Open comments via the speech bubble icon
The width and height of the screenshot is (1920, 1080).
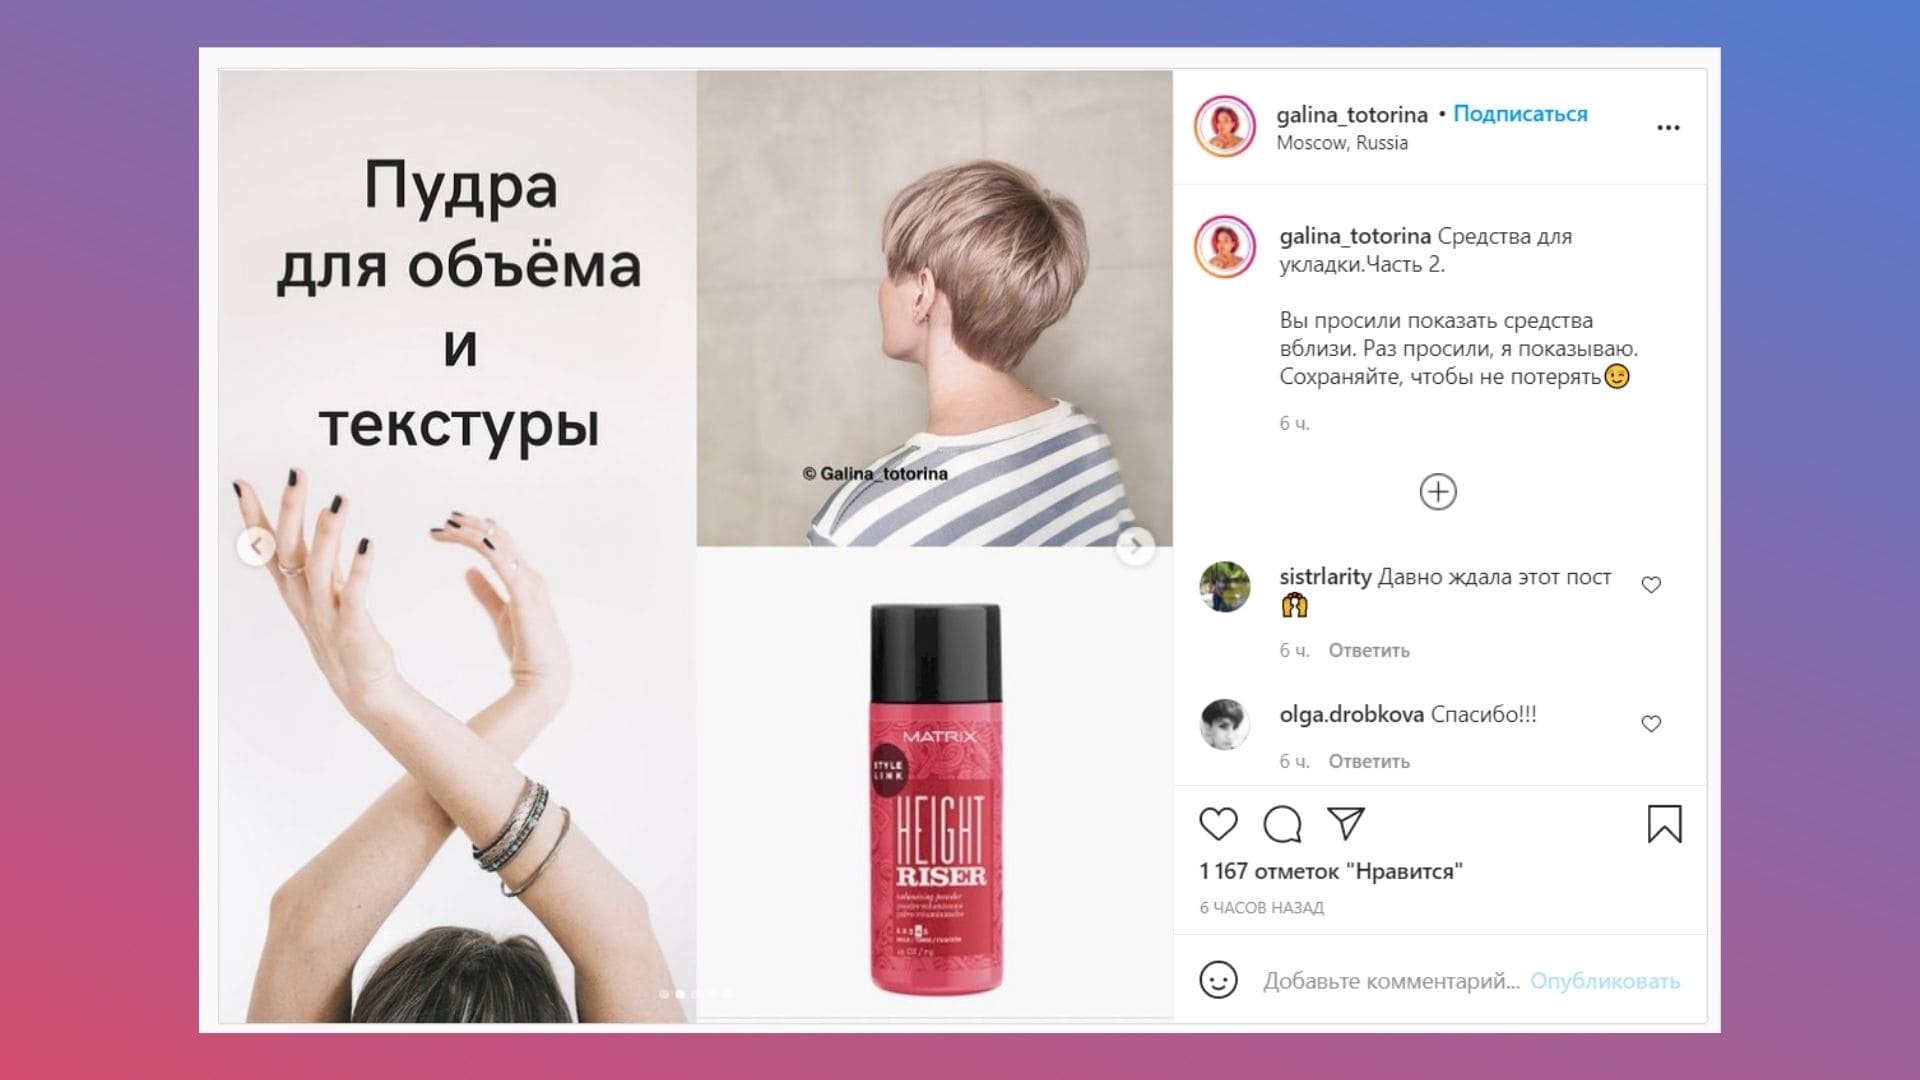[x=1282, y=824]
